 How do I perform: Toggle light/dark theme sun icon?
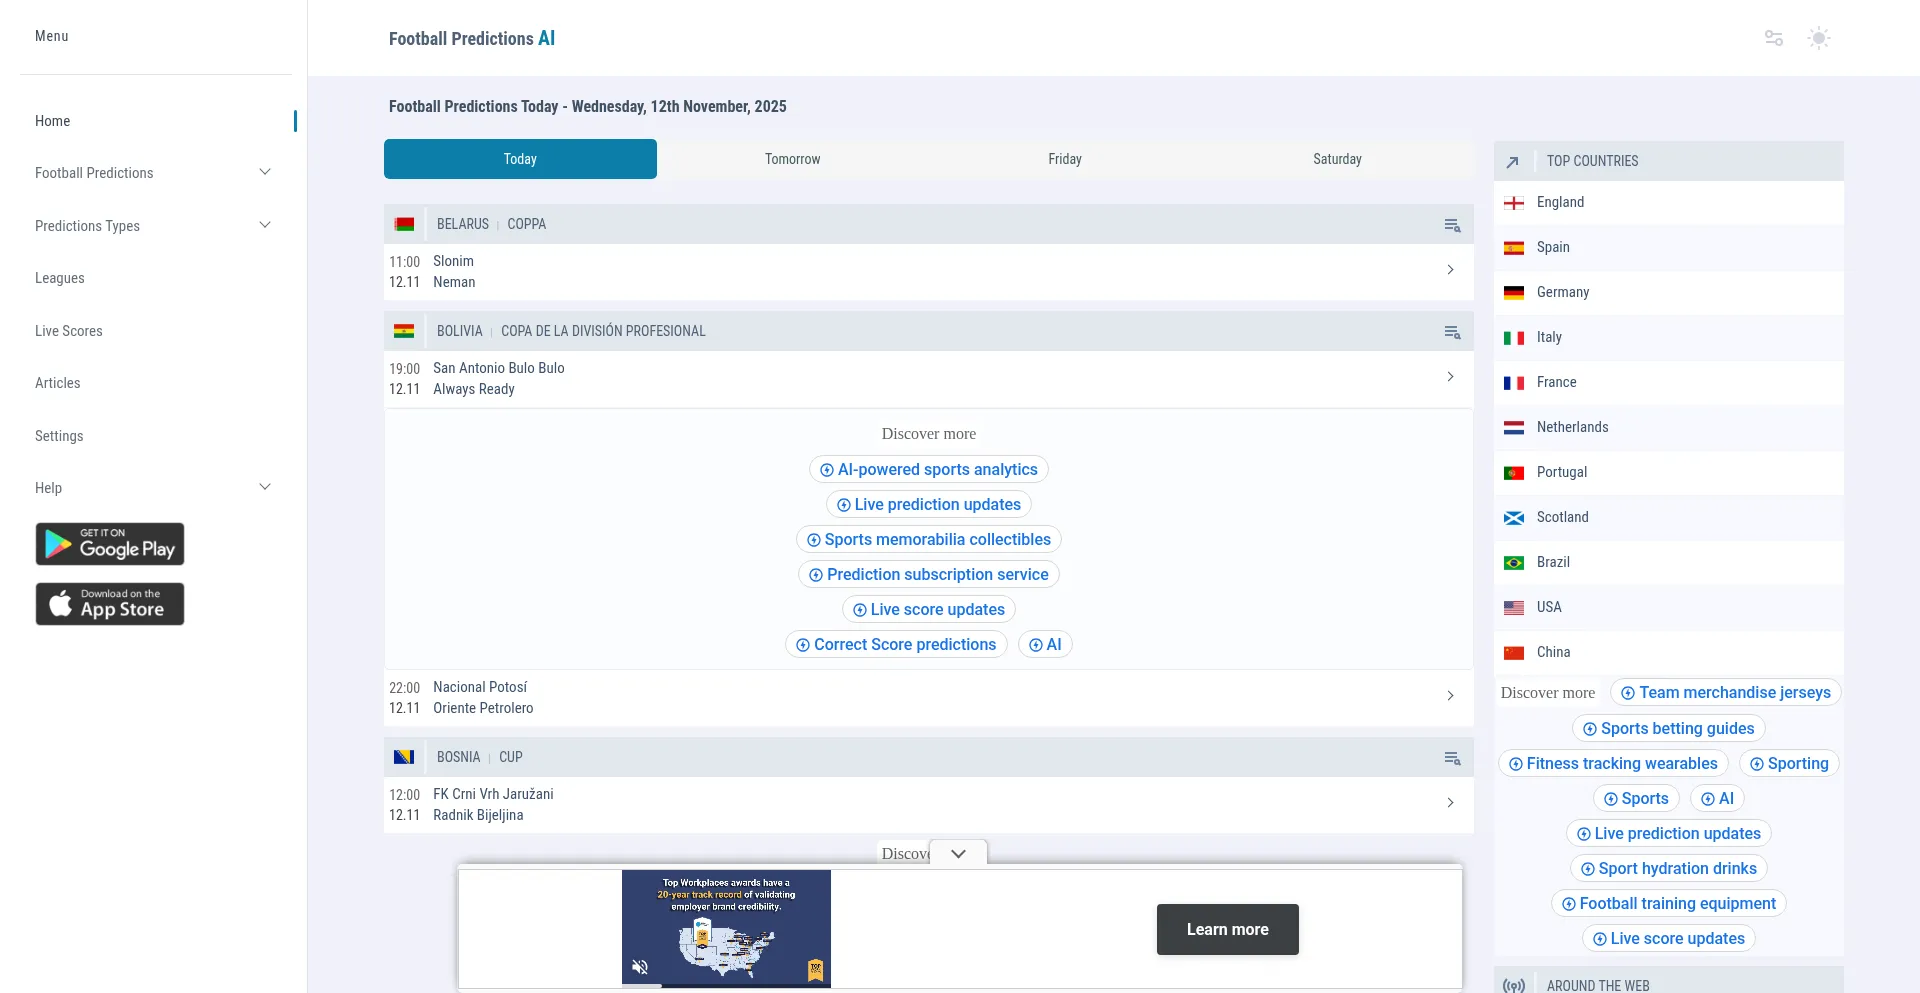click(x=1818, y=38)
